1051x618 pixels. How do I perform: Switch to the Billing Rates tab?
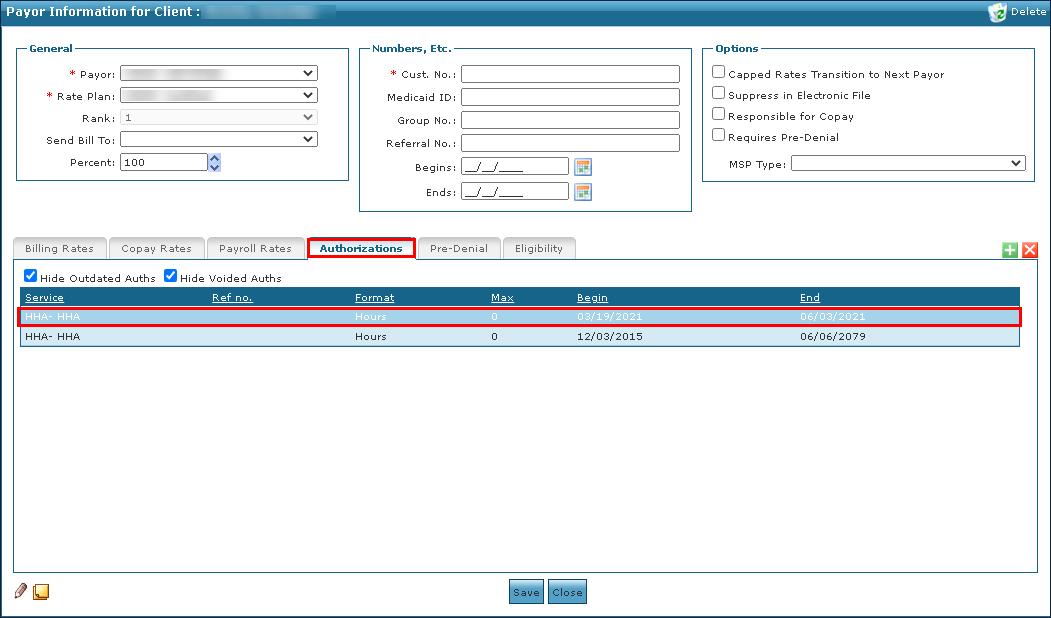click(x=59, y=248)
